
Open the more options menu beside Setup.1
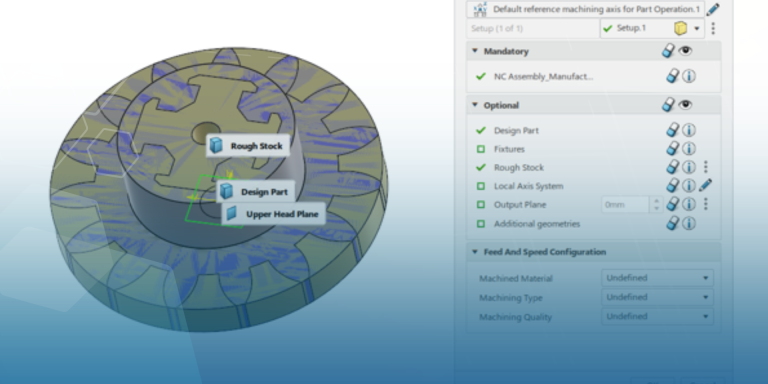(713, 28)
